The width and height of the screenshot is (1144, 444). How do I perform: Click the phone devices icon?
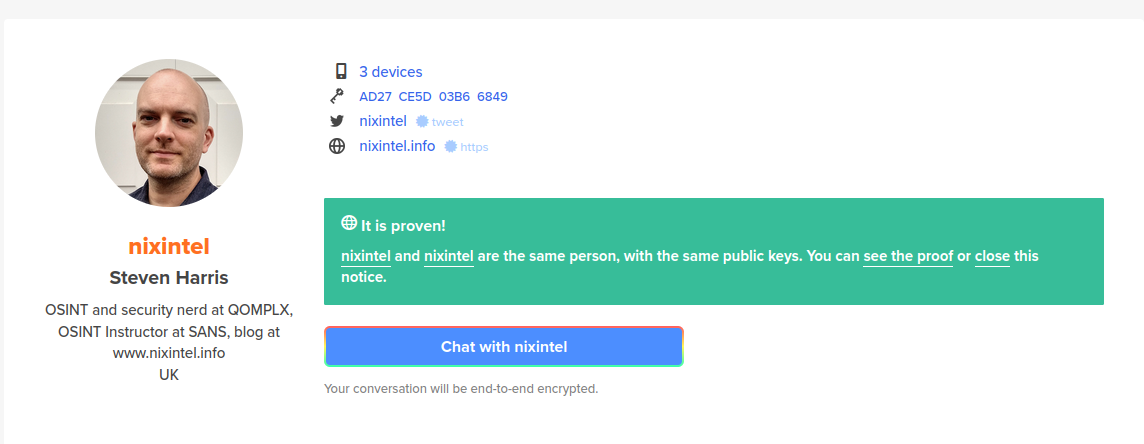click(340, 71)
